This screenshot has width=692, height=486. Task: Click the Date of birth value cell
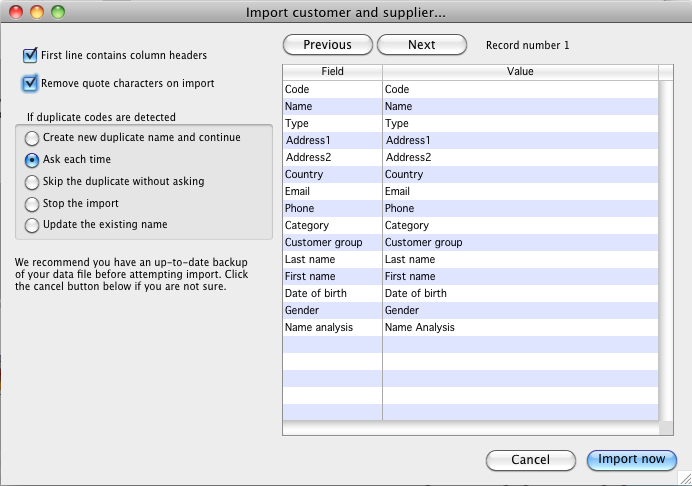[520, 293]
